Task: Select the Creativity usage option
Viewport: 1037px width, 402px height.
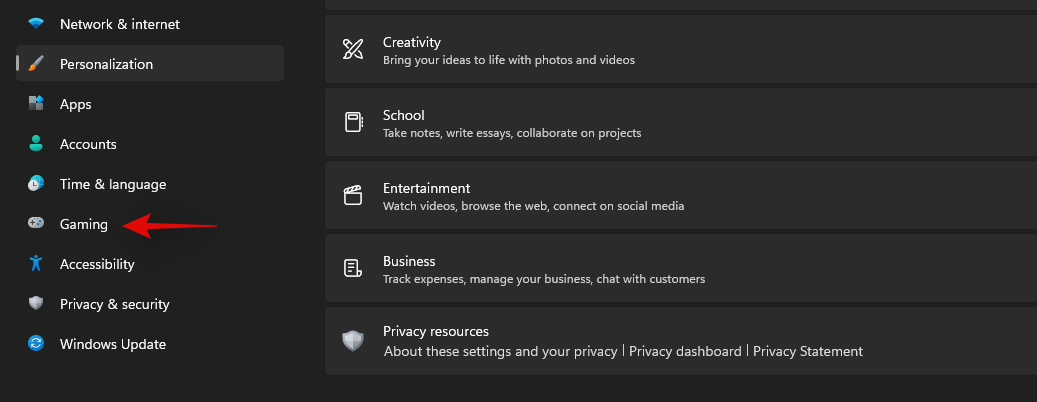Action: pyautogui.click(x=680, y=50)
